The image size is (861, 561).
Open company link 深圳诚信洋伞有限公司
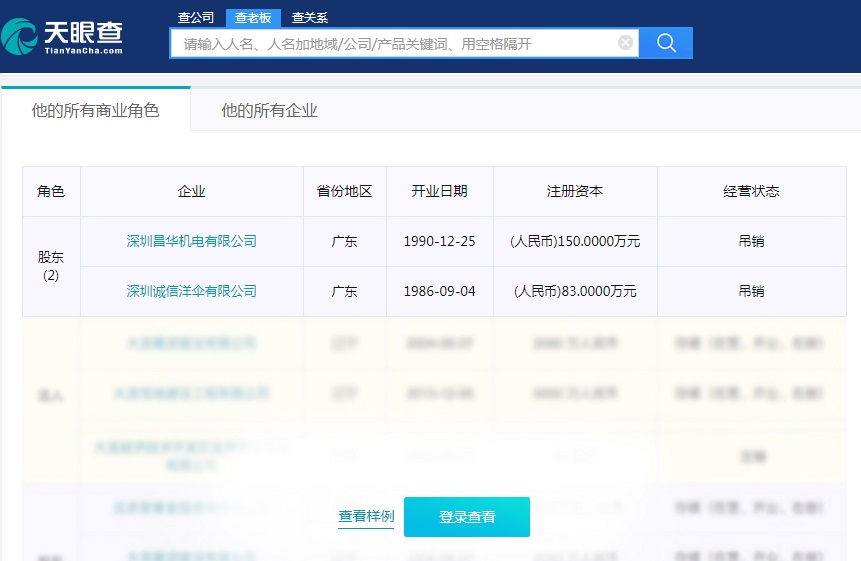[192, 291]
